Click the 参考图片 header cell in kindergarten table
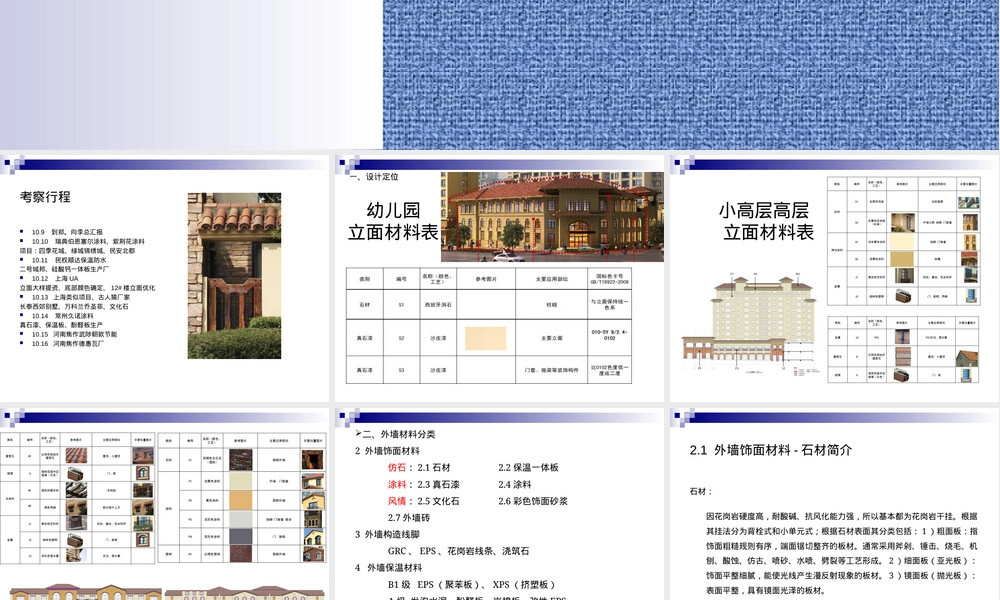 (x=486, y=279)
